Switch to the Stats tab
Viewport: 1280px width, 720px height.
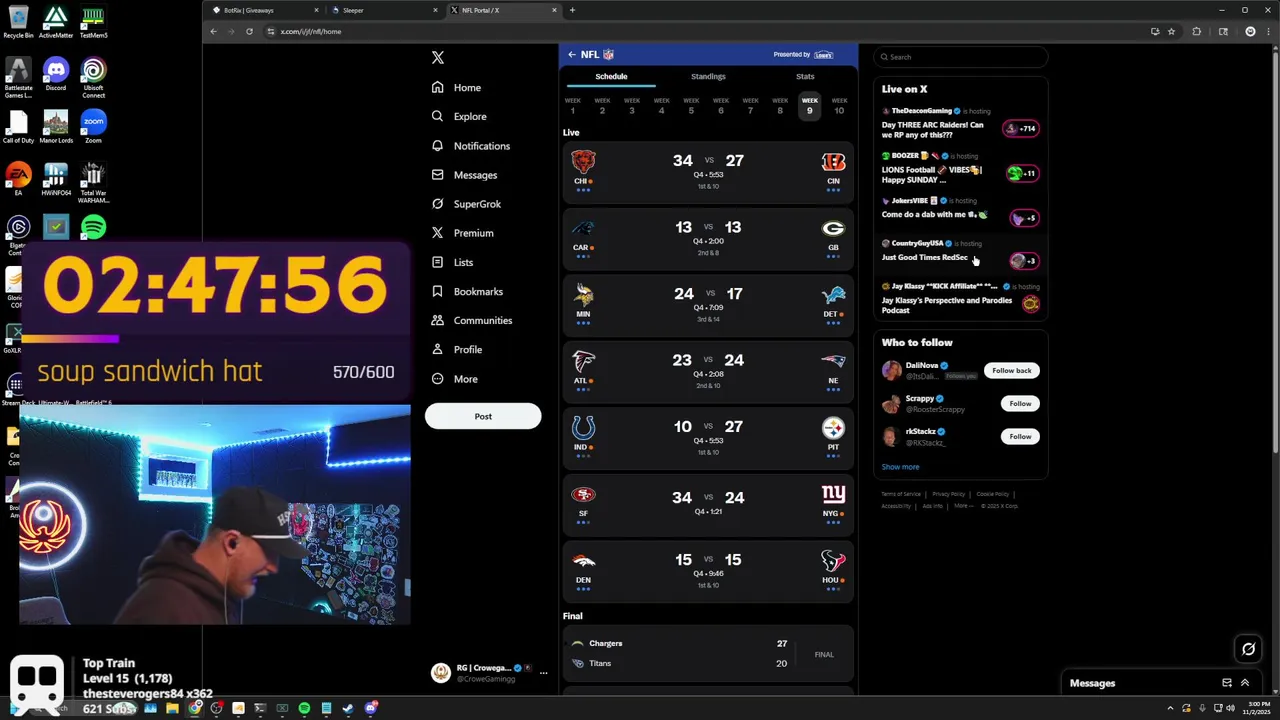click(x=805, y=77)
